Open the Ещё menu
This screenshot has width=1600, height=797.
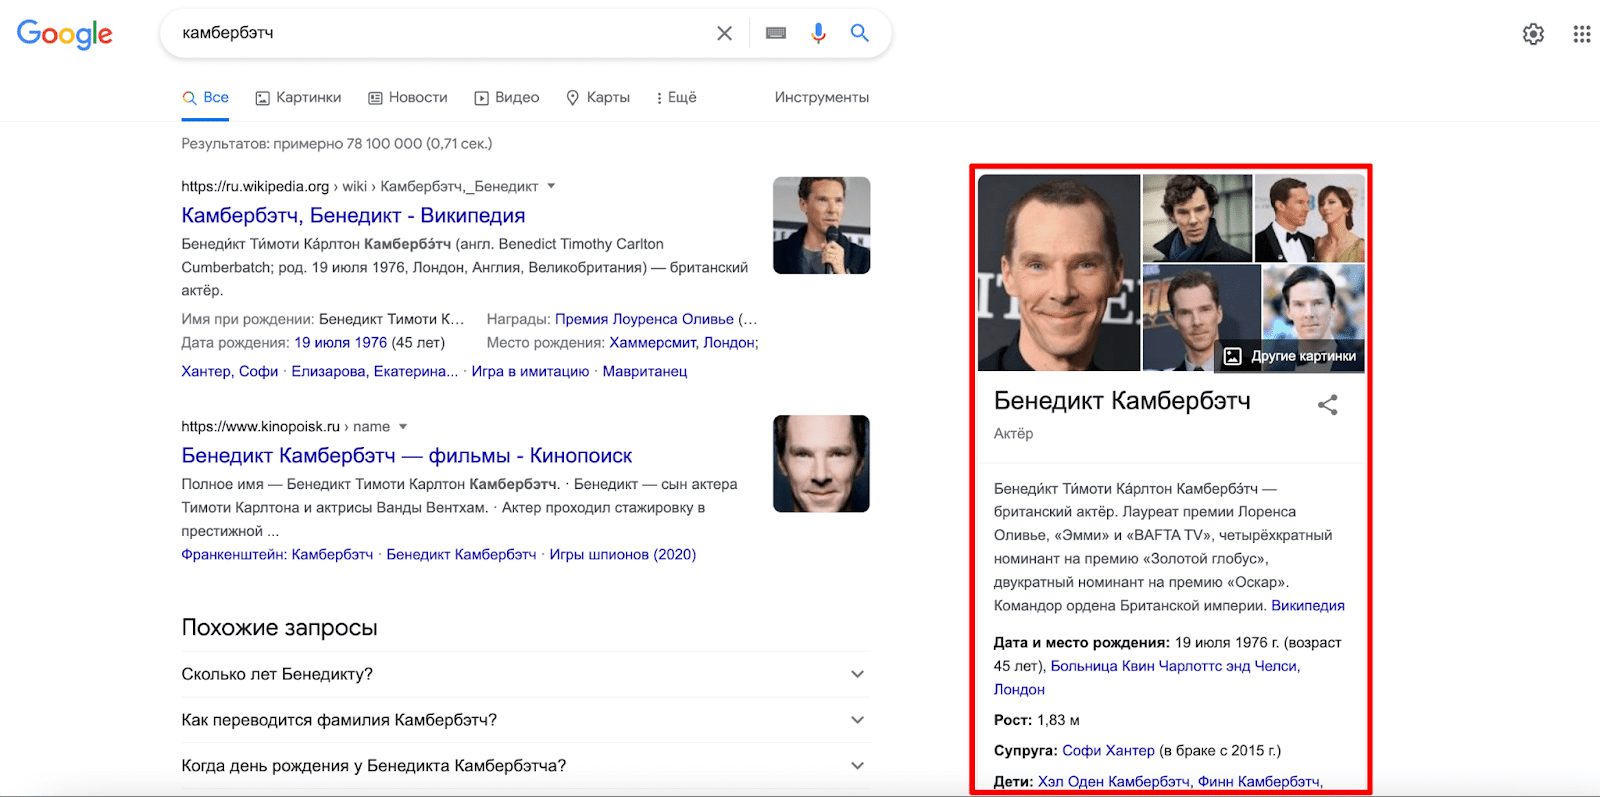[676, 97]
